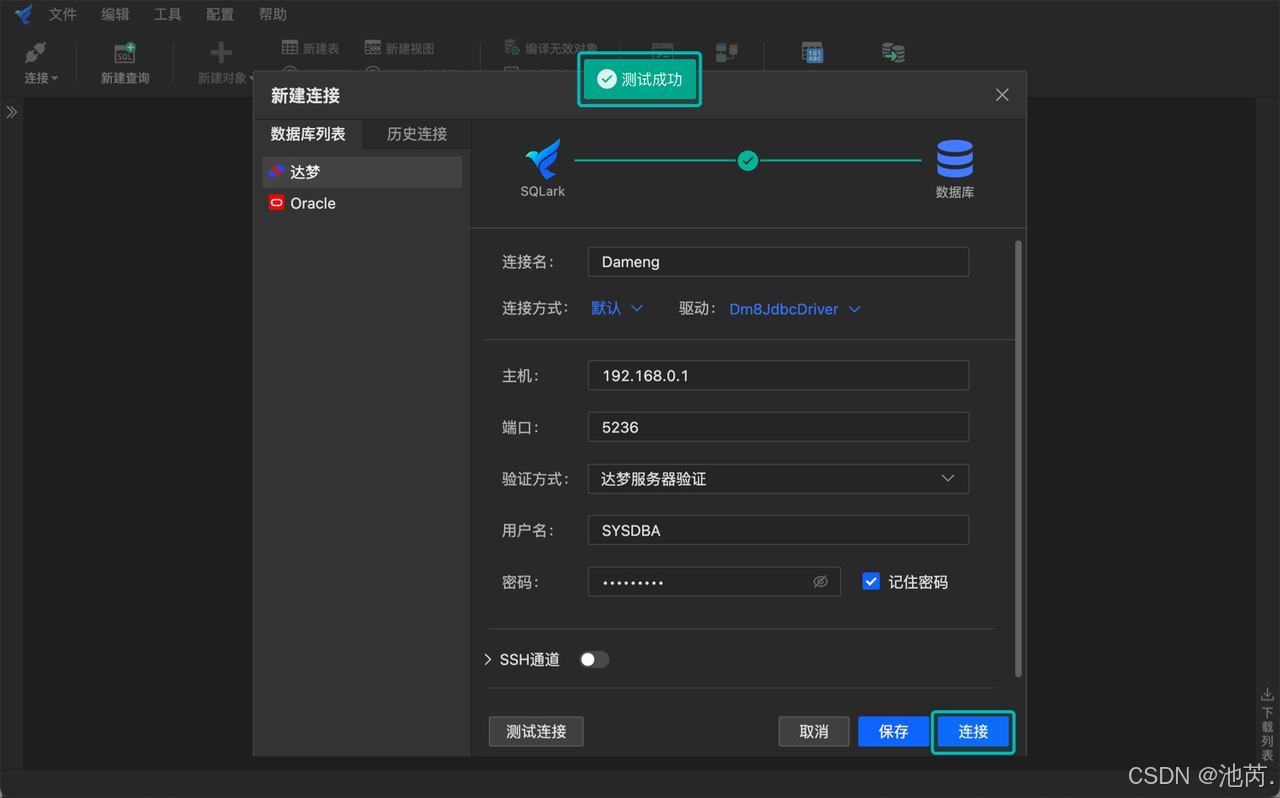Click the 取消 button

[x=814, y=732]
